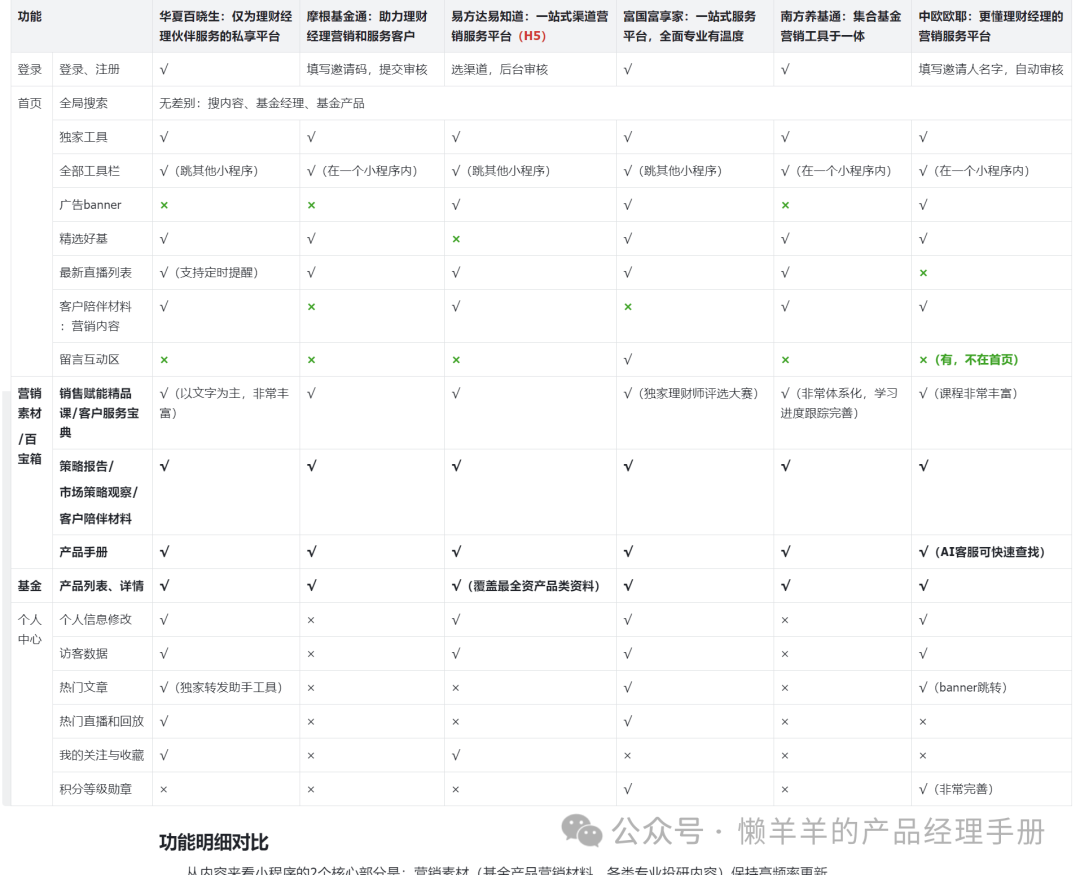
Task: Click the '易方达易知道' column header with H5
Action: [530, 26]
